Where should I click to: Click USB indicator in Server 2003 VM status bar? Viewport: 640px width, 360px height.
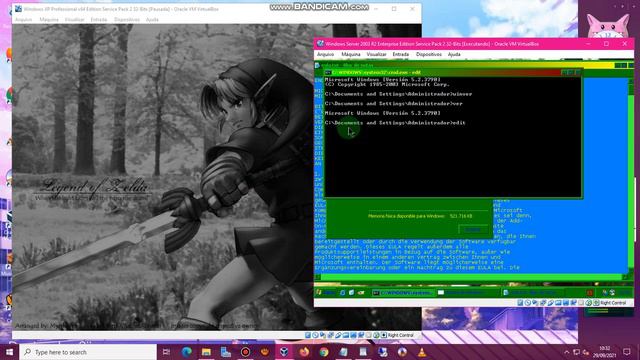(551, 303)
